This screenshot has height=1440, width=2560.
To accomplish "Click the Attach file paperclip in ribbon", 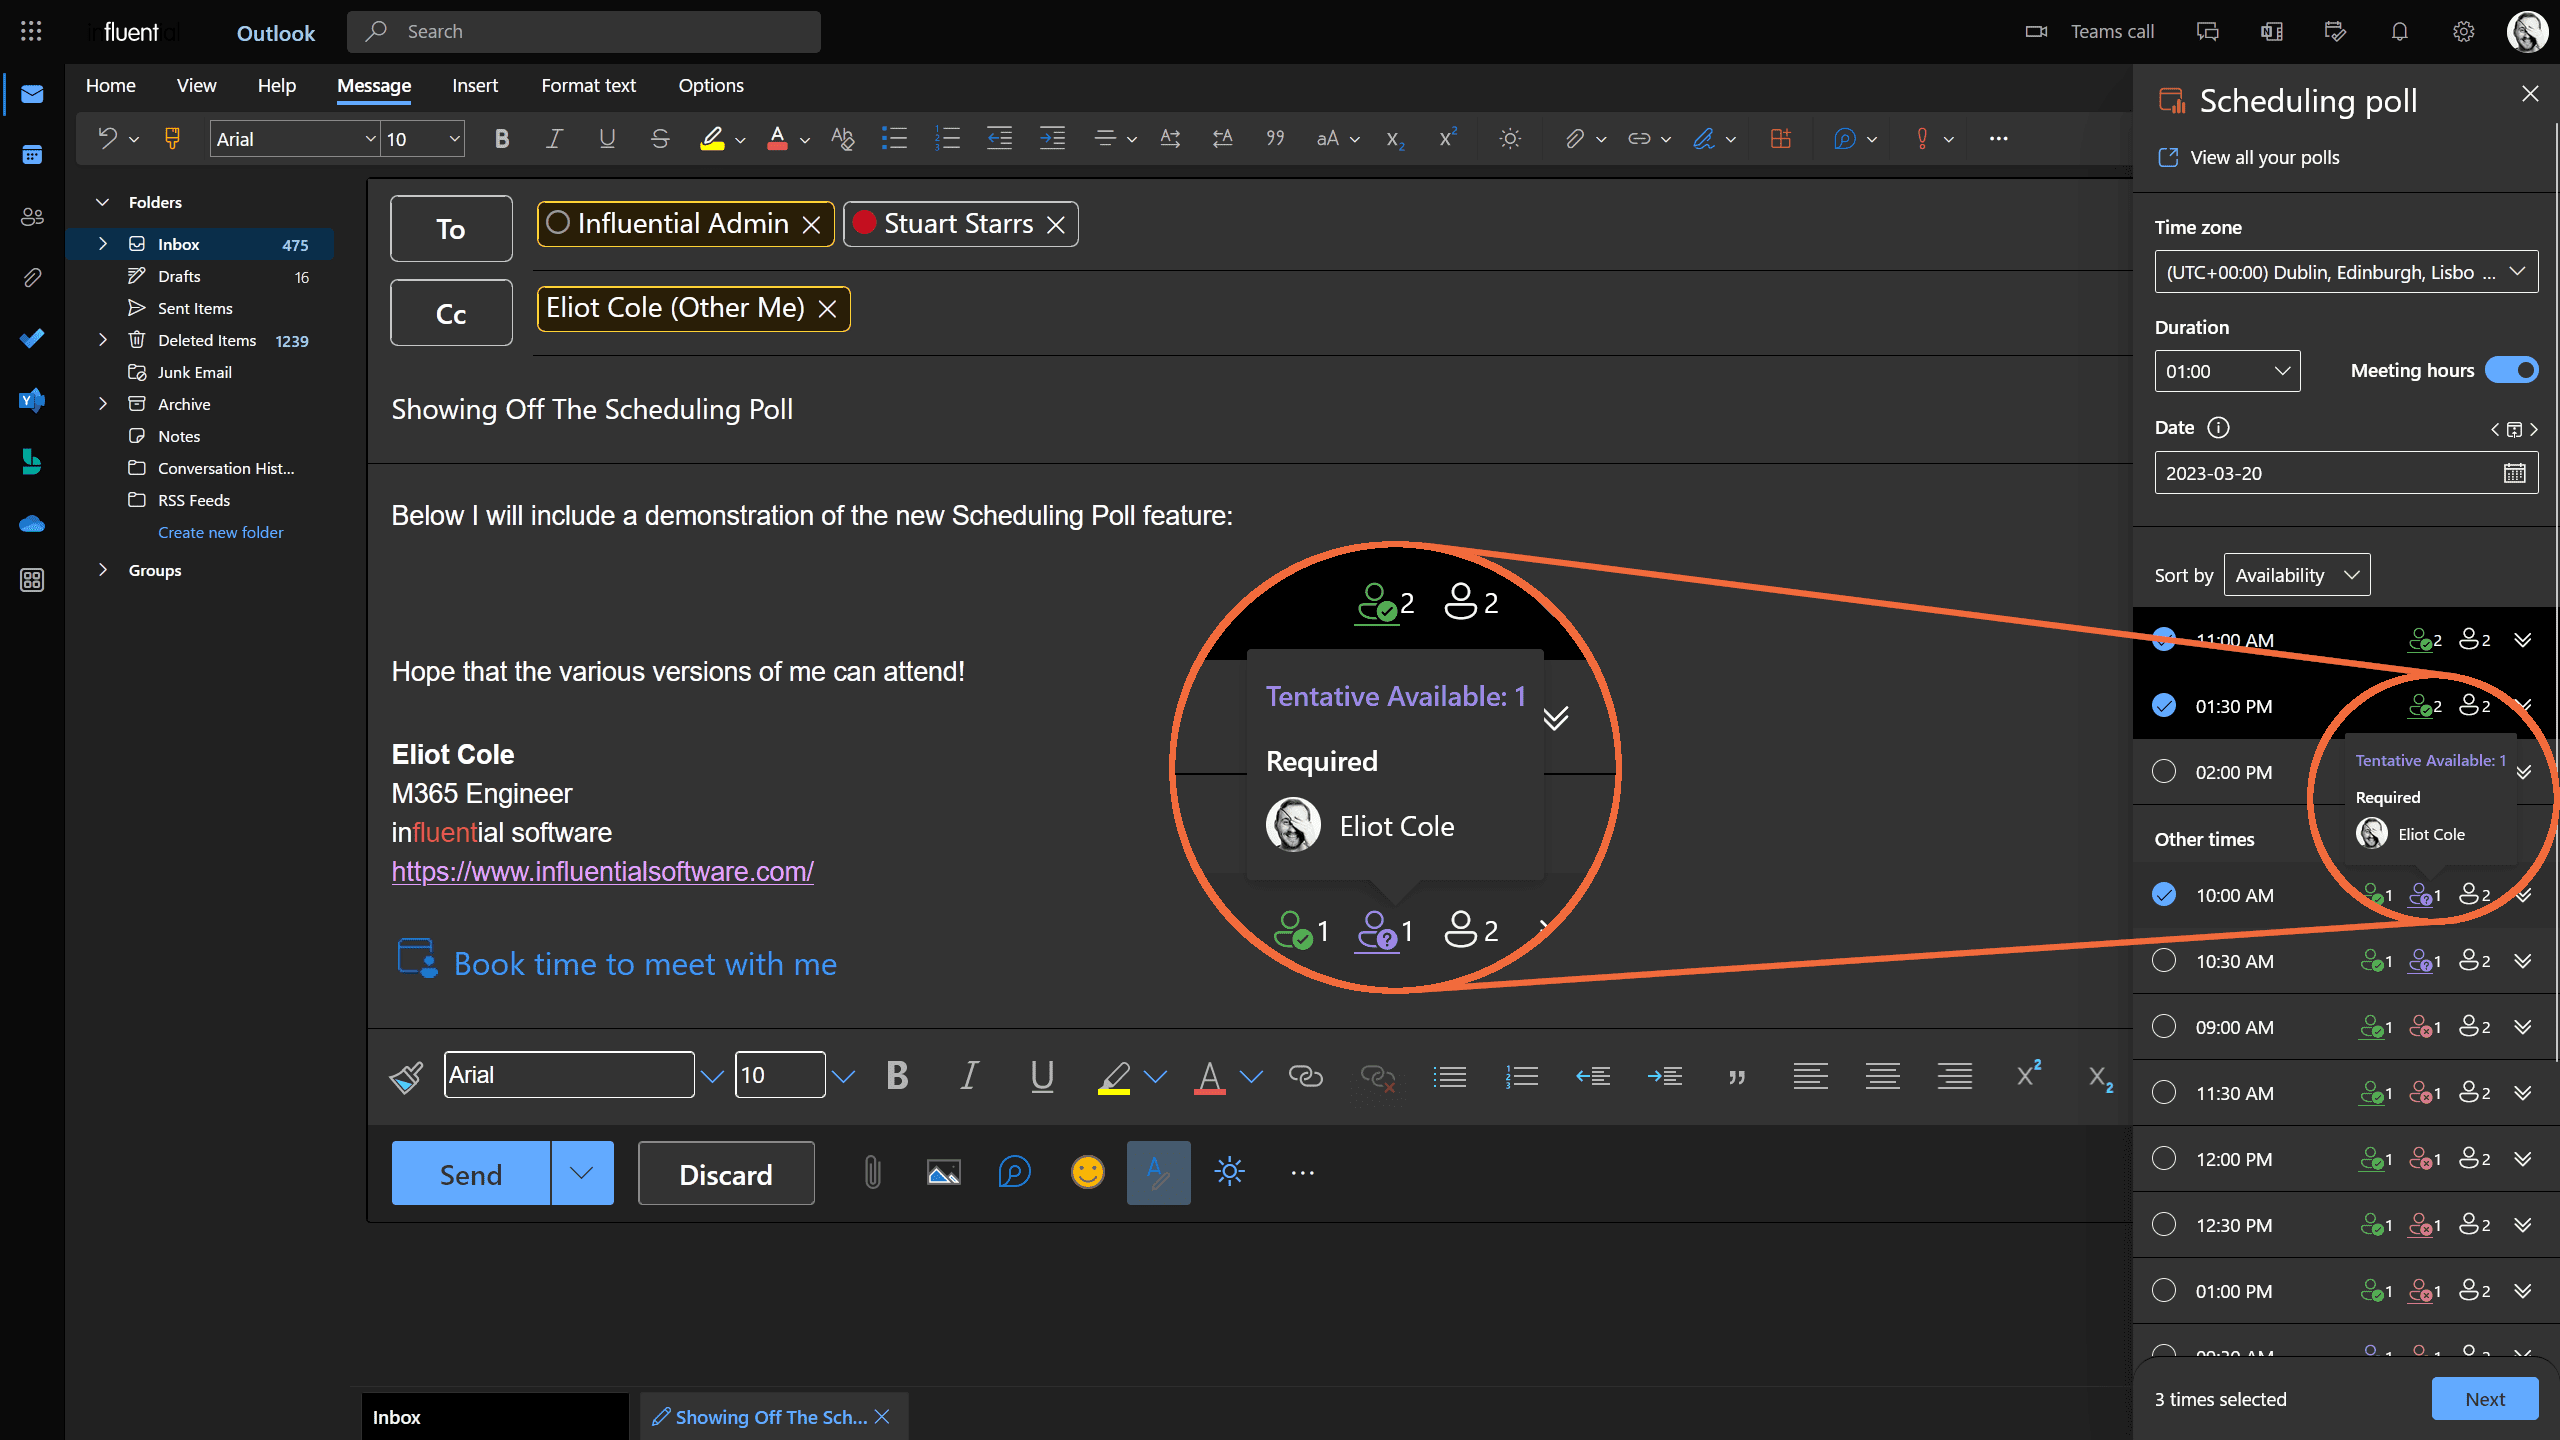I will [1573, 139].
